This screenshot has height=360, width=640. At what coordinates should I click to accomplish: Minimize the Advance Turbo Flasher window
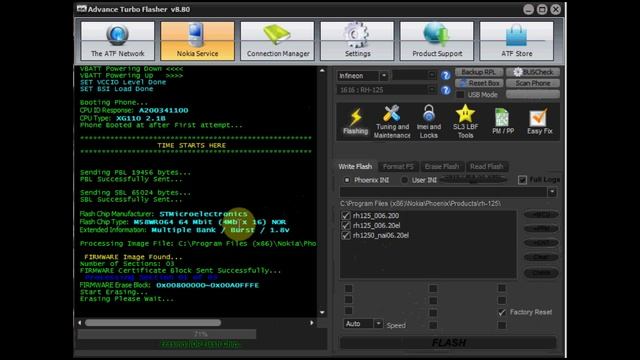(528, 9)
